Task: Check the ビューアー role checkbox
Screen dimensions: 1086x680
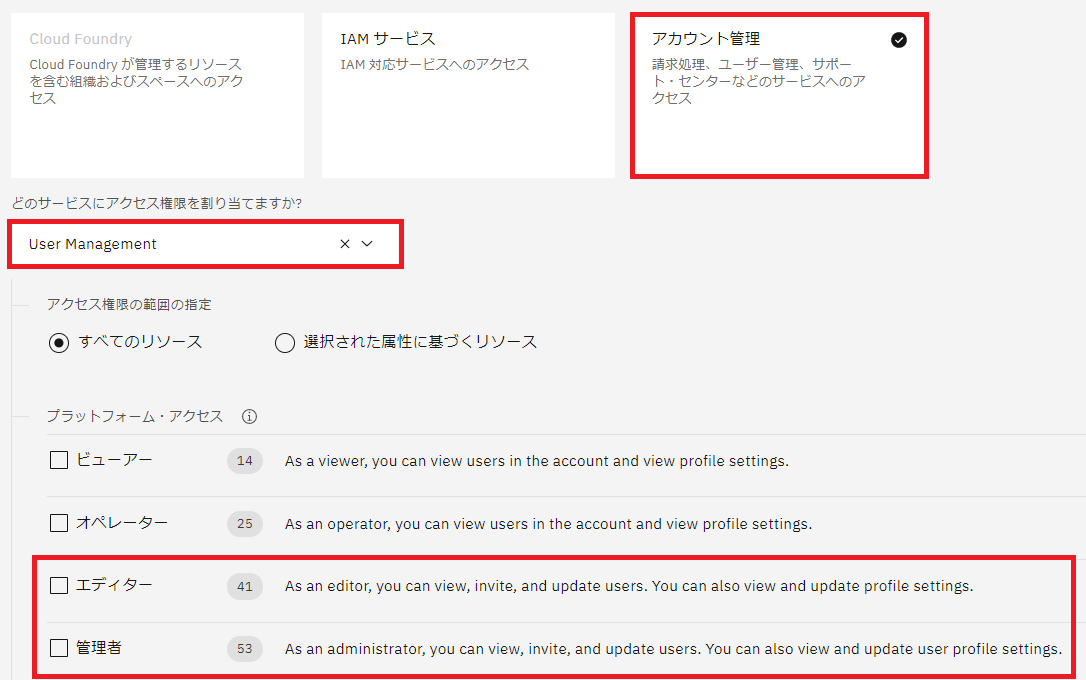Action: 59,460
